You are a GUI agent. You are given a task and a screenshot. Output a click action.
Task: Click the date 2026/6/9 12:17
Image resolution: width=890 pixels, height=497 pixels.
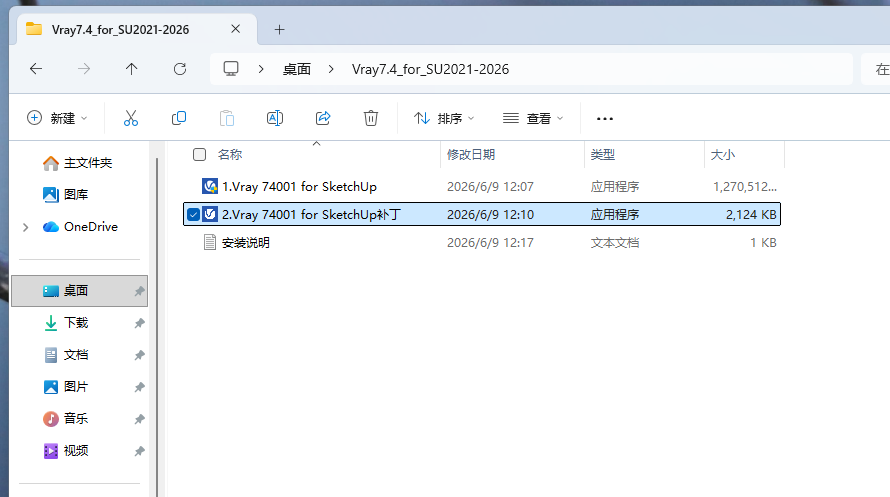(490, 243)
